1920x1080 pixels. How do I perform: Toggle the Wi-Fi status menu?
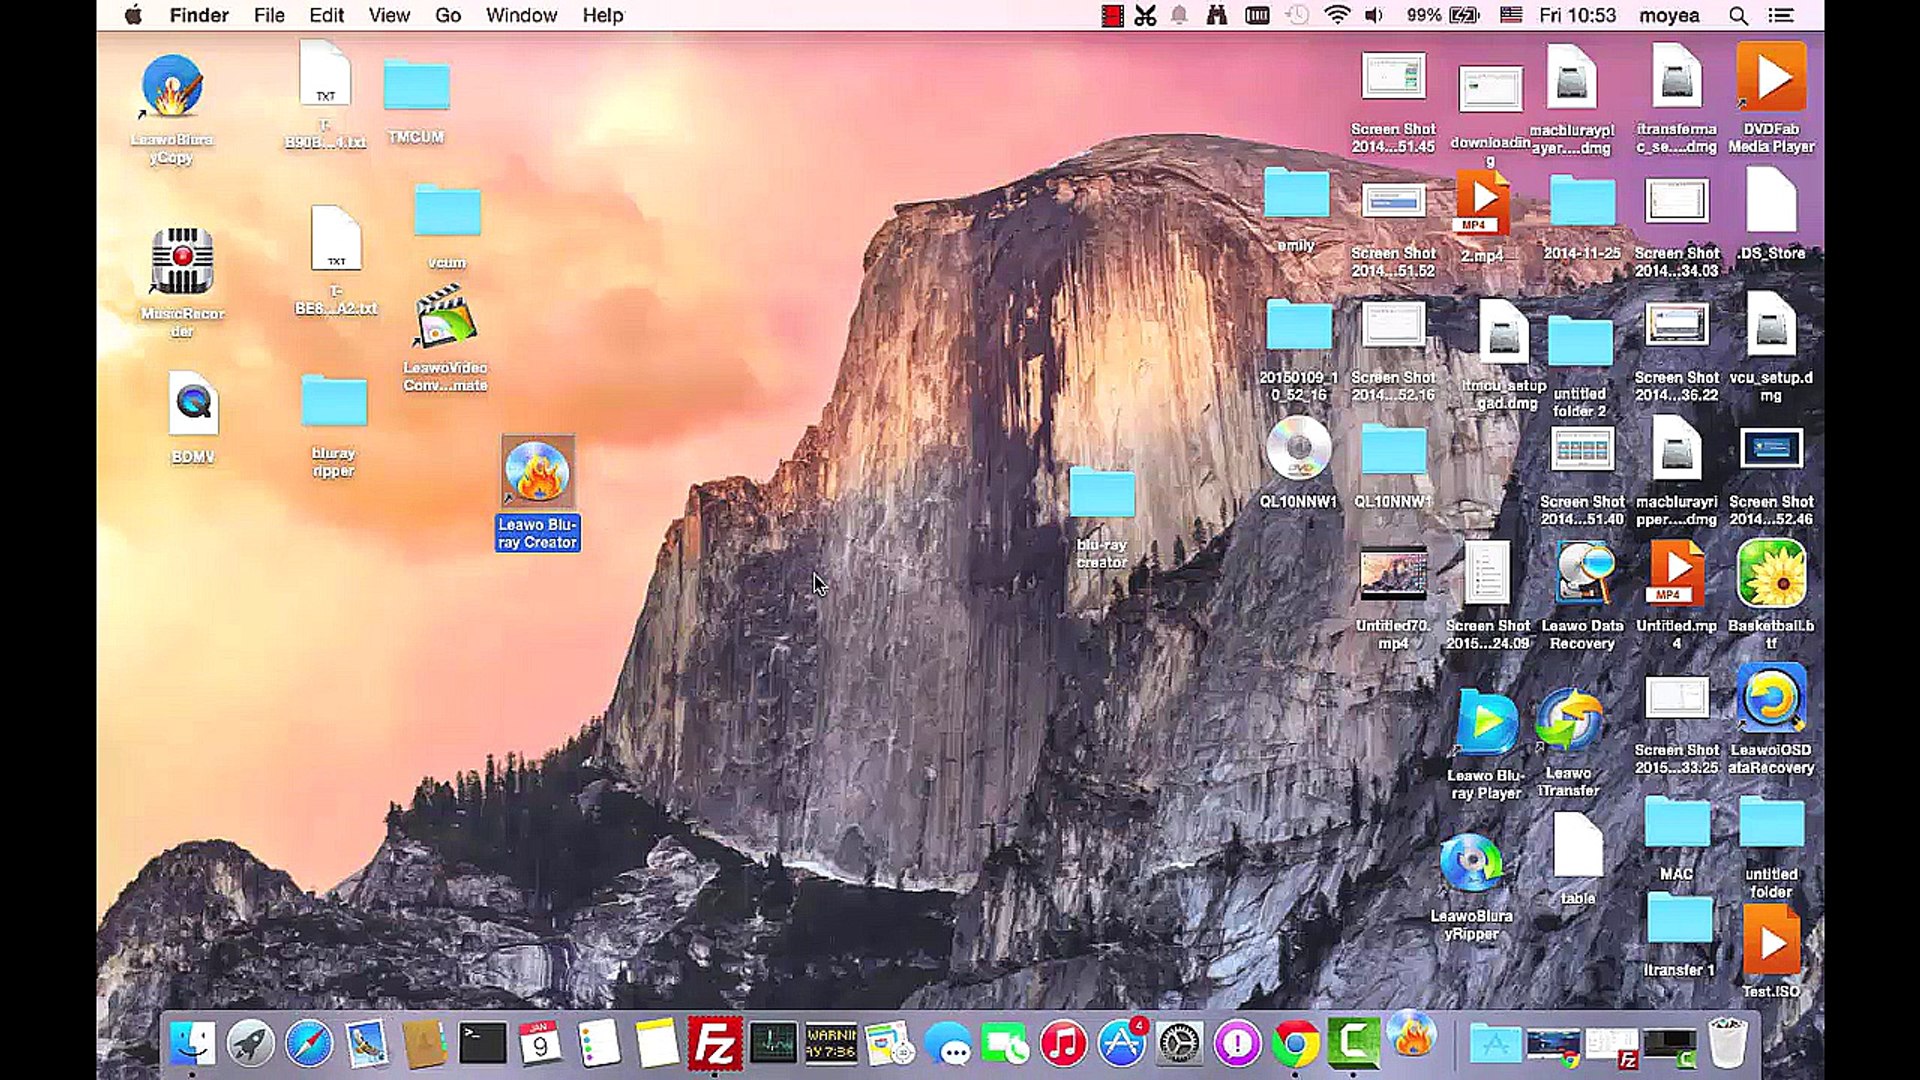click(1336, 15)
